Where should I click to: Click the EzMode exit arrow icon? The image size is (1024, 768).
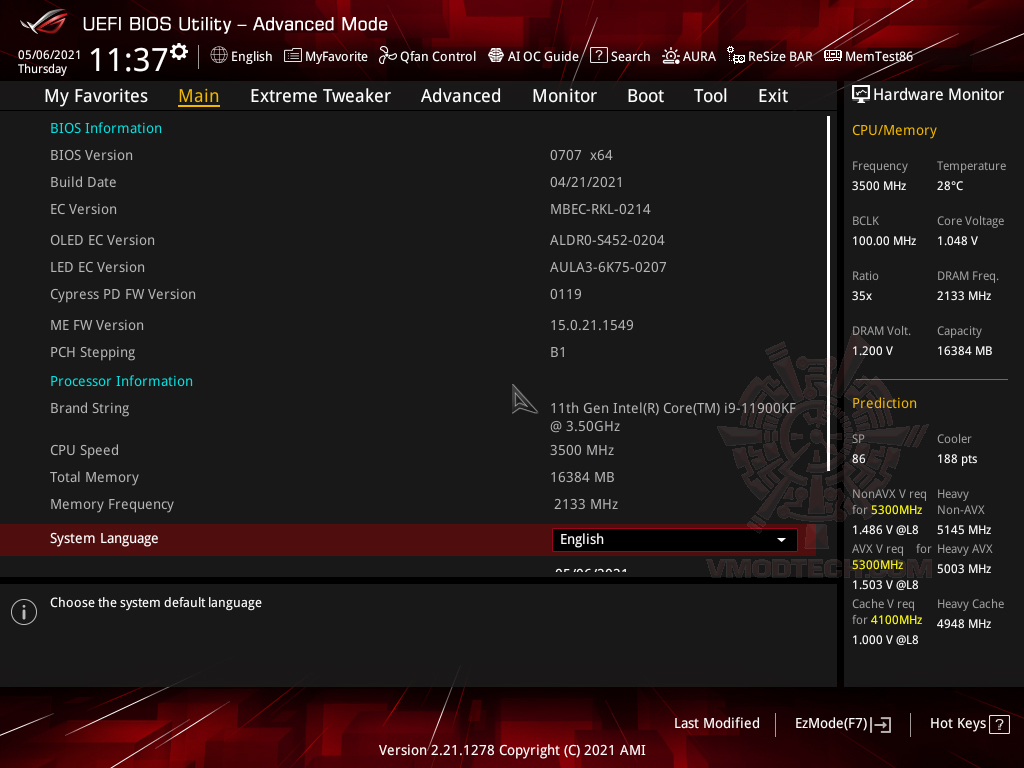click(881, 724)
